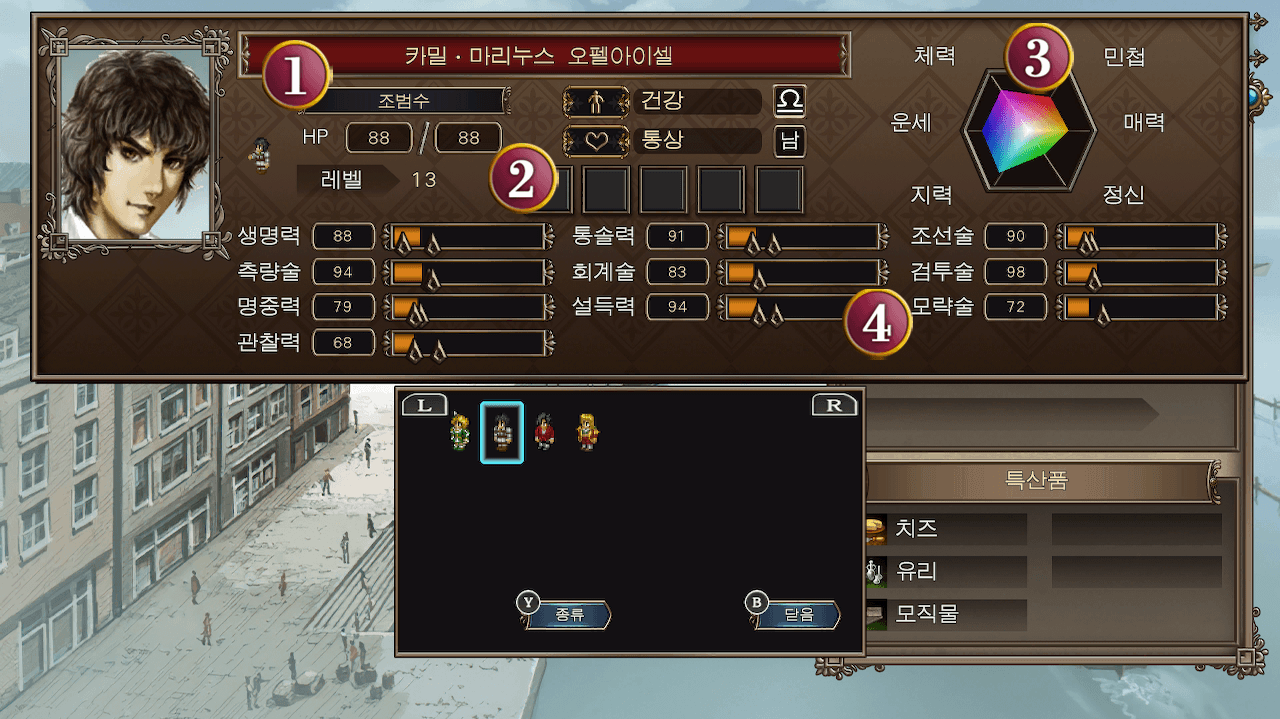Image resolution: width=1280 pixels, height=719 pixels.
Task: Click the last empty equipment slot
Action: click(x=780, y=190)
